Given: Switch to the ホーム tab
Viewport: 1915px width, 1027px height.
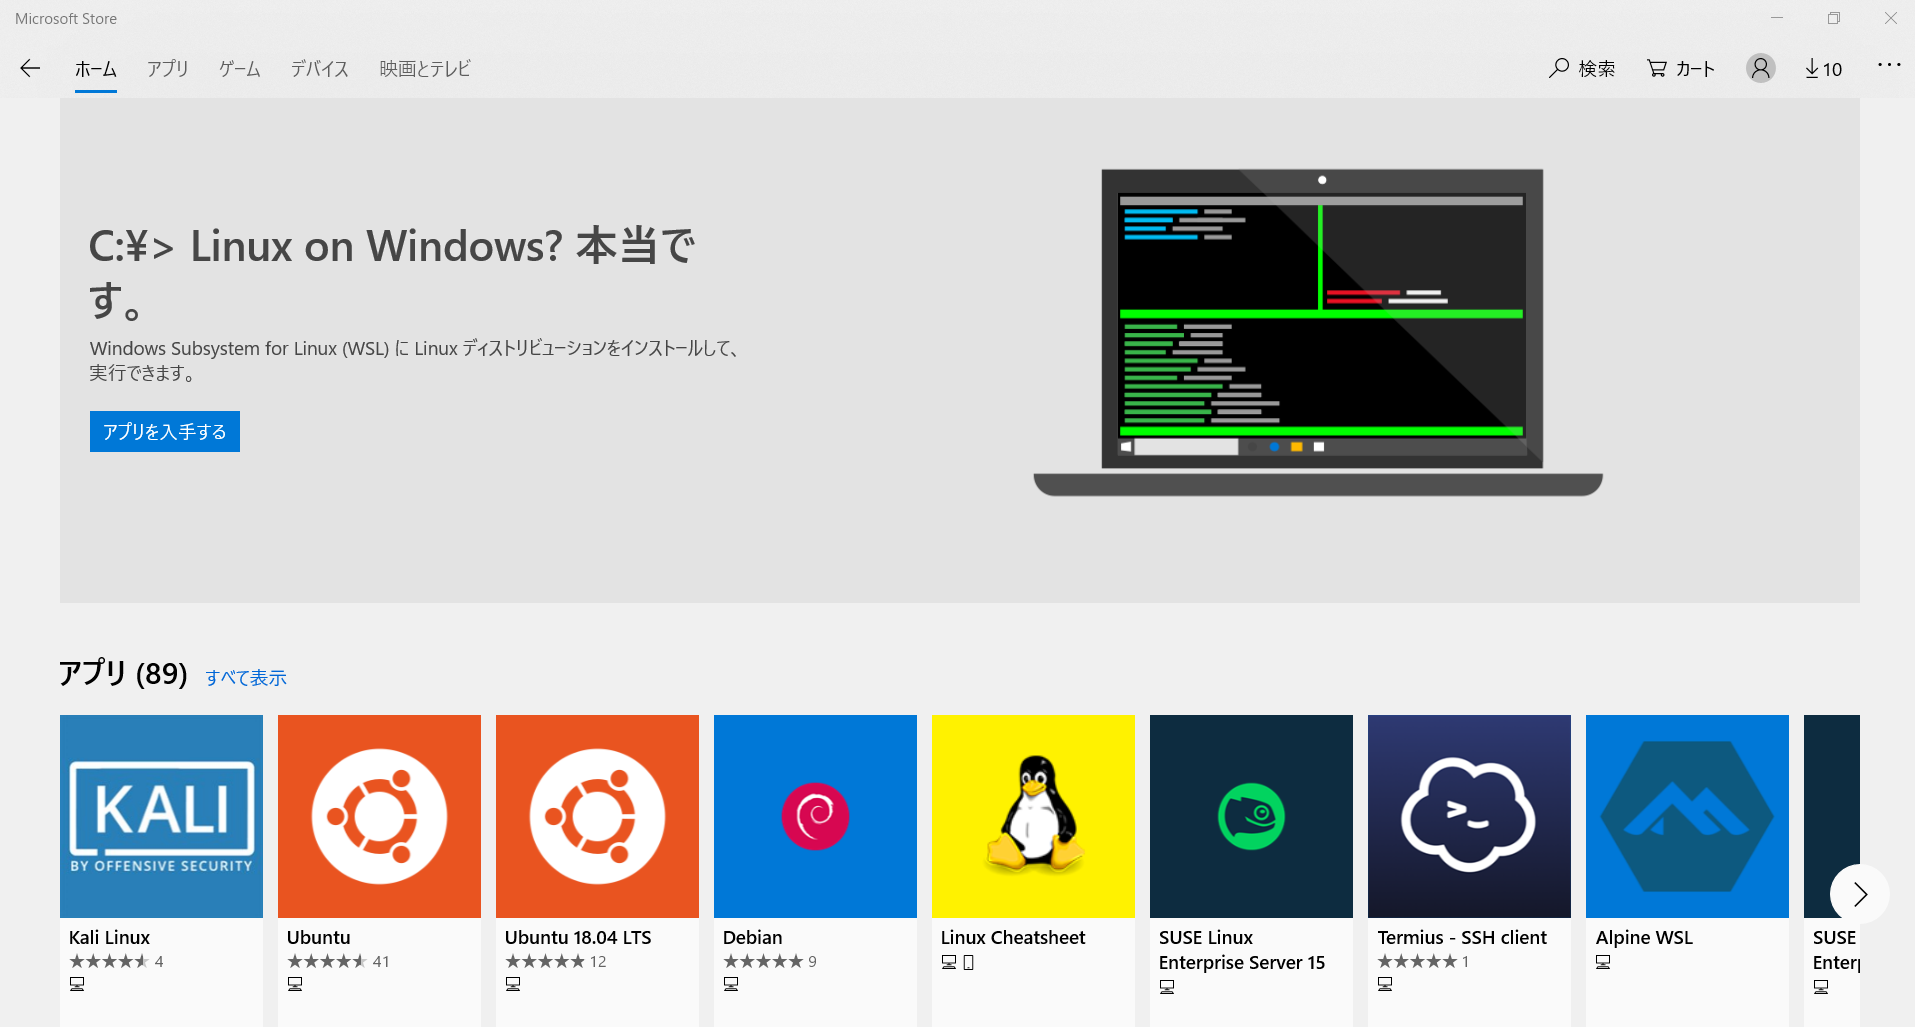Looking at the screenshot, I should (96, 69).
